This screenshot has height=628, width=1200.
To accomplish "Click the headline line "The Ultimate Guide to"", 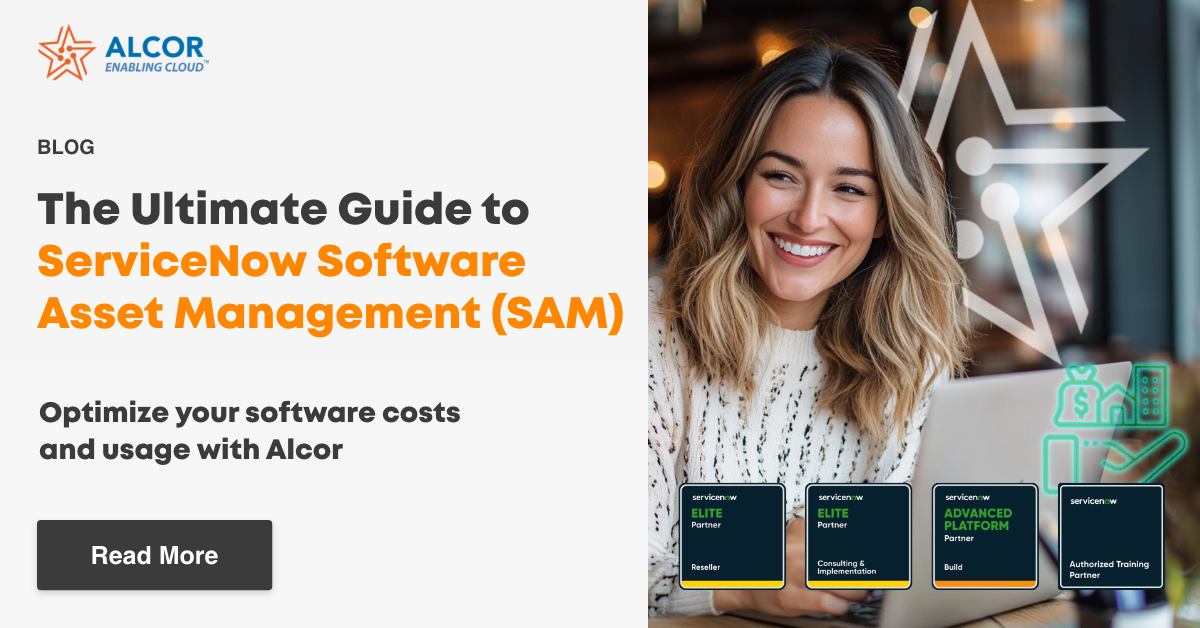I will coord(283,210).
